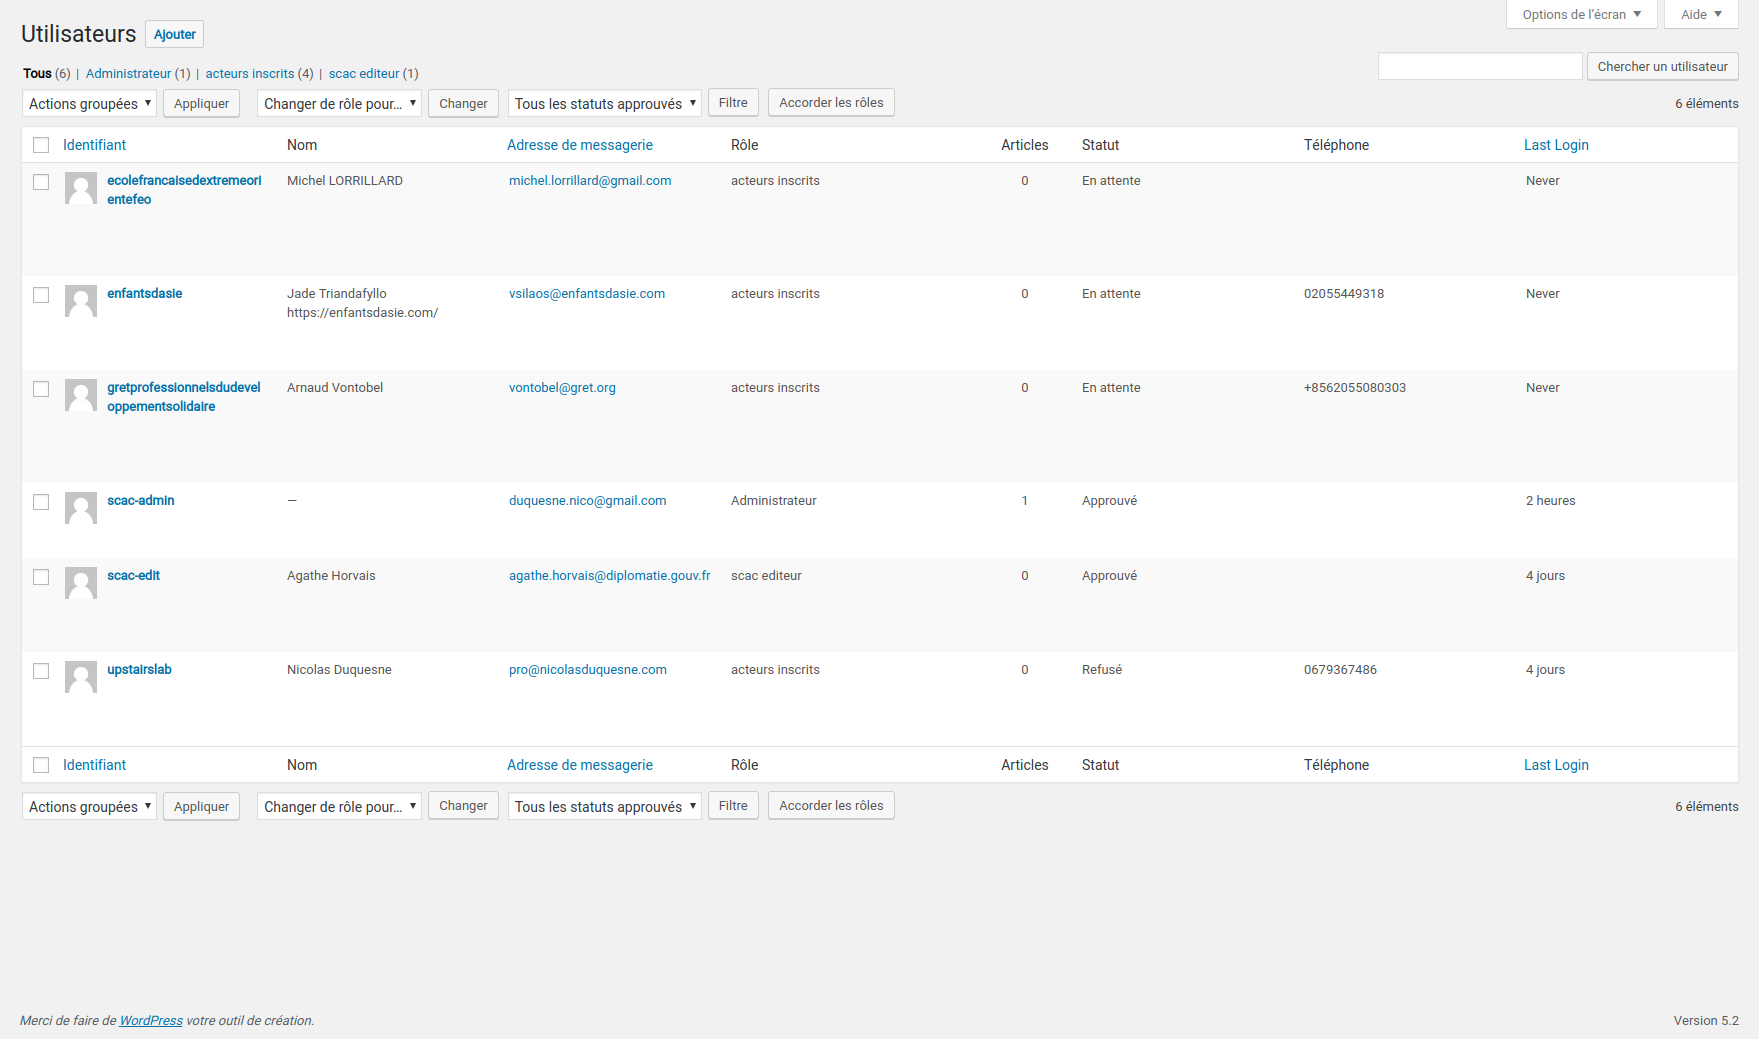Sort by Last Login column header
Screen dimensions: 1759x1039
[1555, 145]
